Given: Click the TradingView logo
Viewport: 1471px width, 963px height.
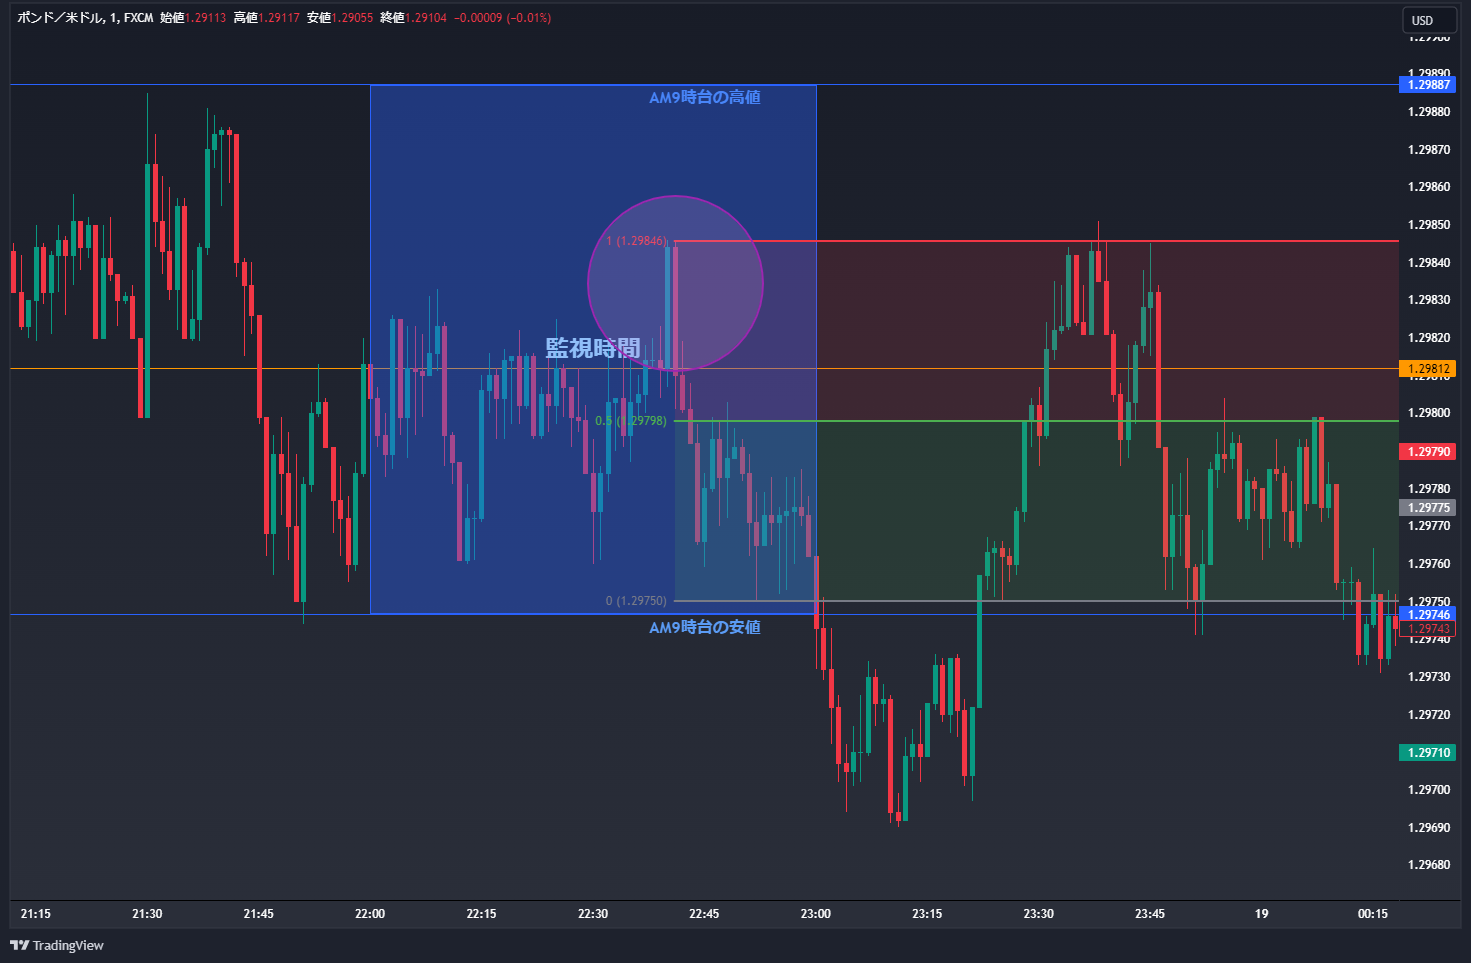Looking at the screenshot, I should pyautogui.click(x=57, y=945).
